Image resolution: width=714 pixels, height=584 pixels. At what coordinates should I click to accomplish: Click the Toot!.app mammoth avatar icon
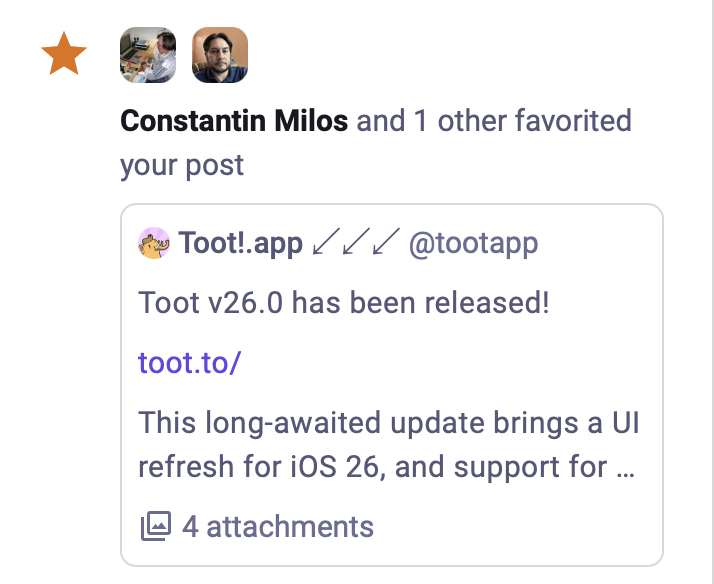tap(155, 244)
